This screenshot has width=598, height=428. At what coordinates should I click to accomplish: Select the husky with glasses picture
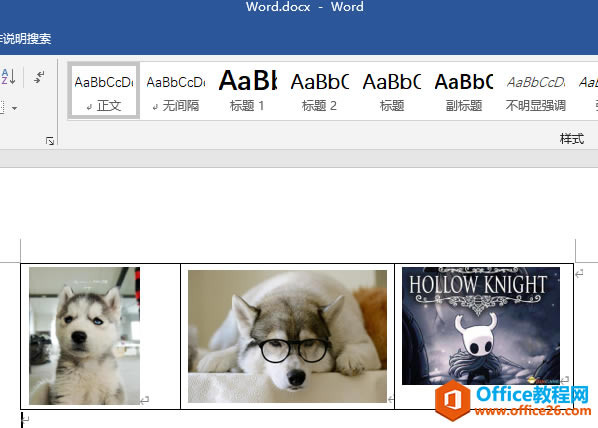click(287, 336)
